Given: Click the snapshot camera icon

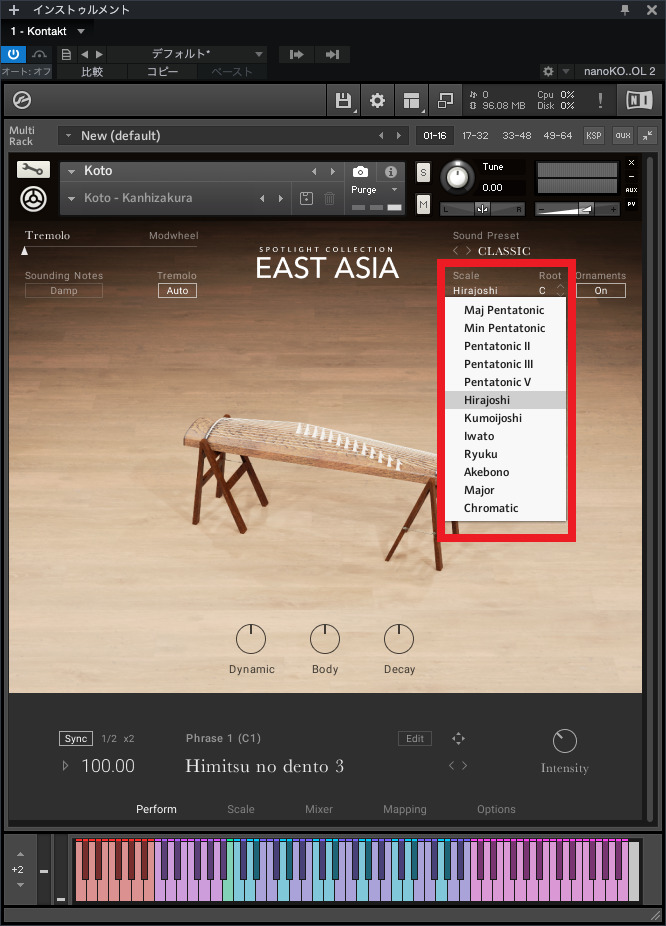Looking at the screenshot, I should pyautogui.click(x=360, y=172).
